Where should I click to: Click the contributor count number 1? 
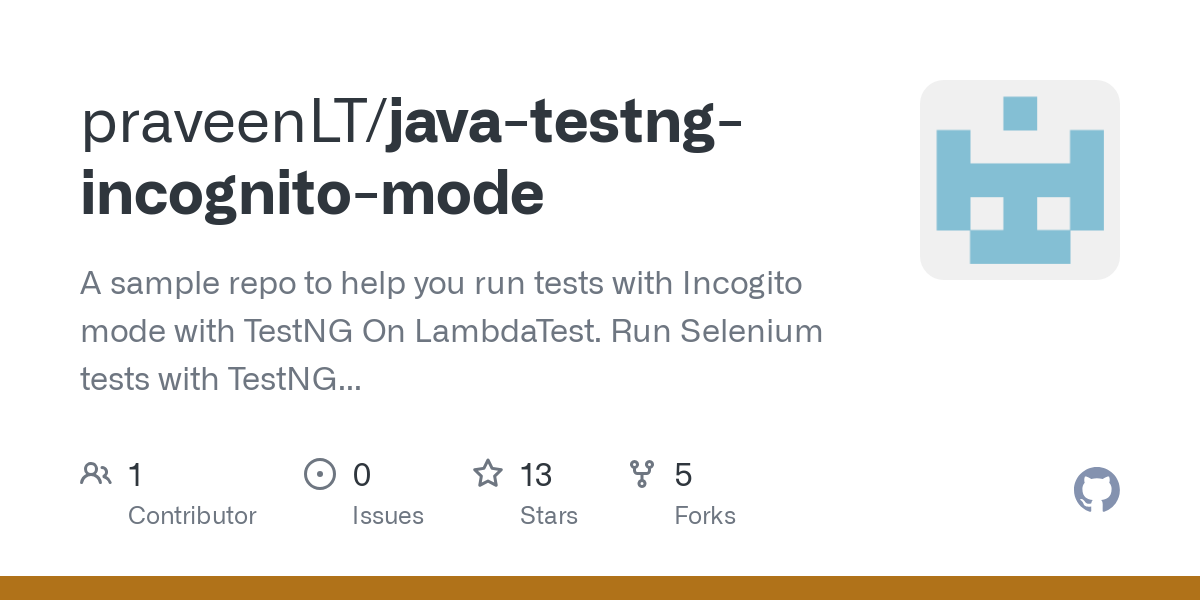click(135, 475)
